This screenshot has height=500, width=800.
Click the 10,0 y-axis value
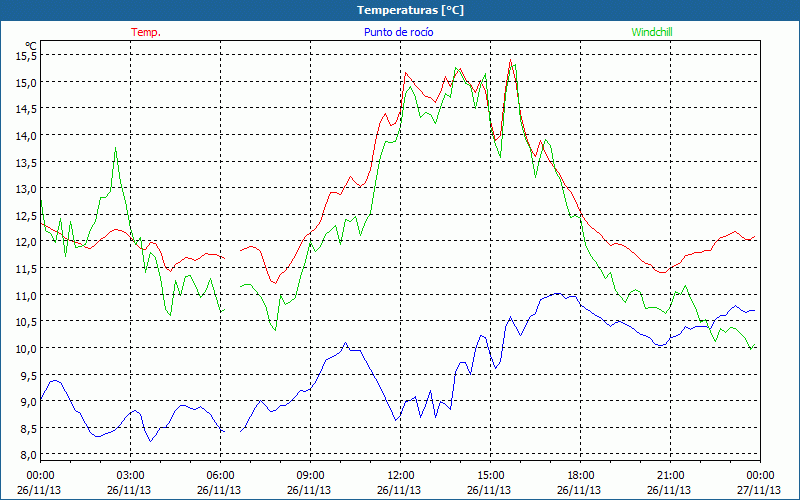pos(27,348)
